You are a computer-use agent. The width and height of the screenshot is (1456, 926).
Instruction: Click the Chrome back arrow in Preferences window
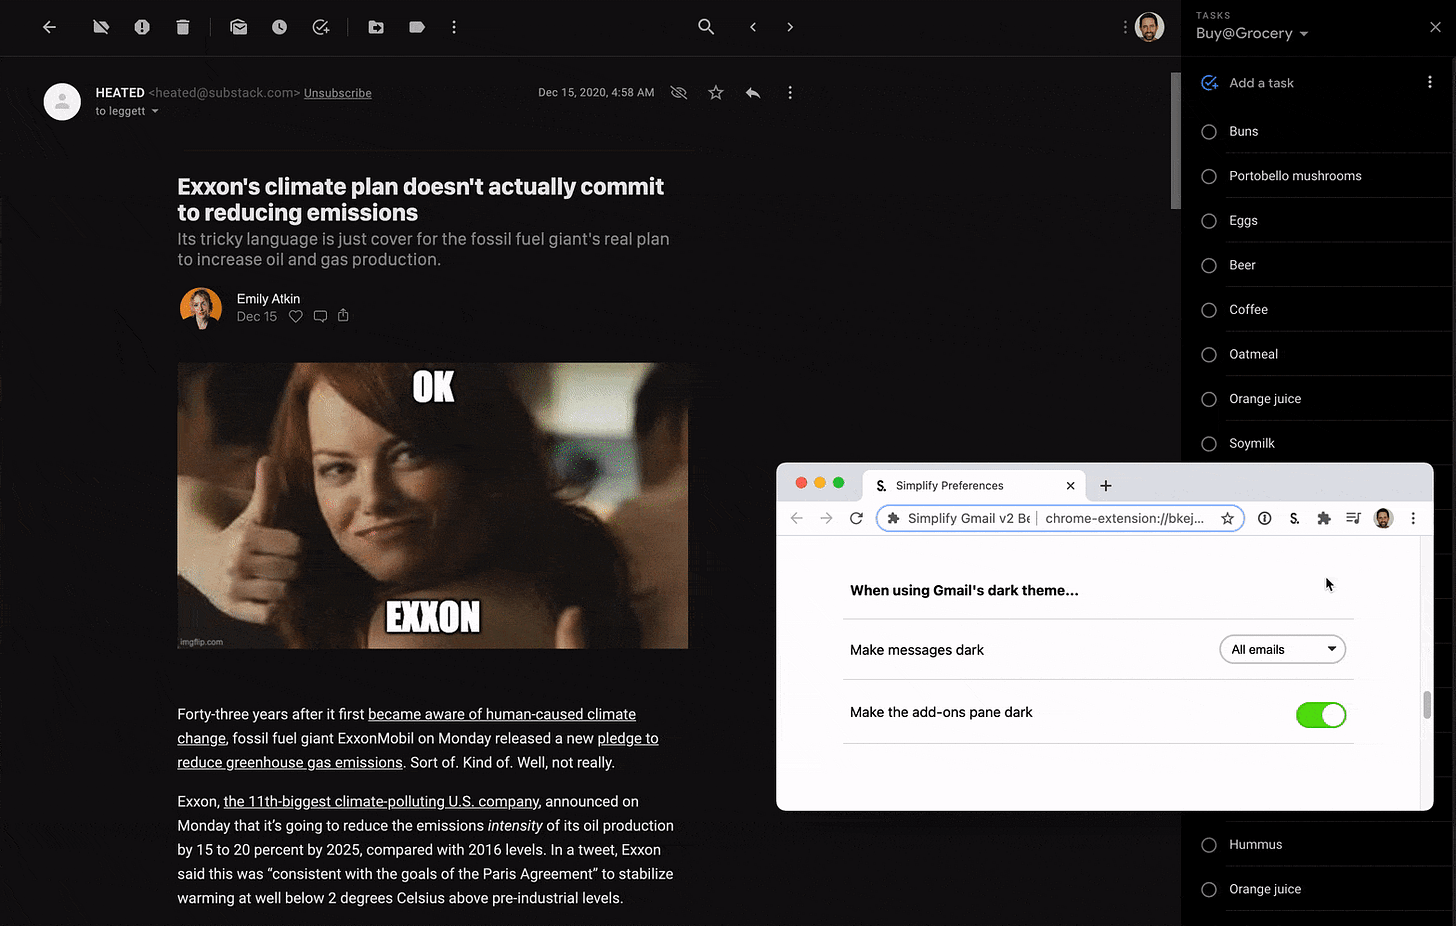tap(797, 518)
